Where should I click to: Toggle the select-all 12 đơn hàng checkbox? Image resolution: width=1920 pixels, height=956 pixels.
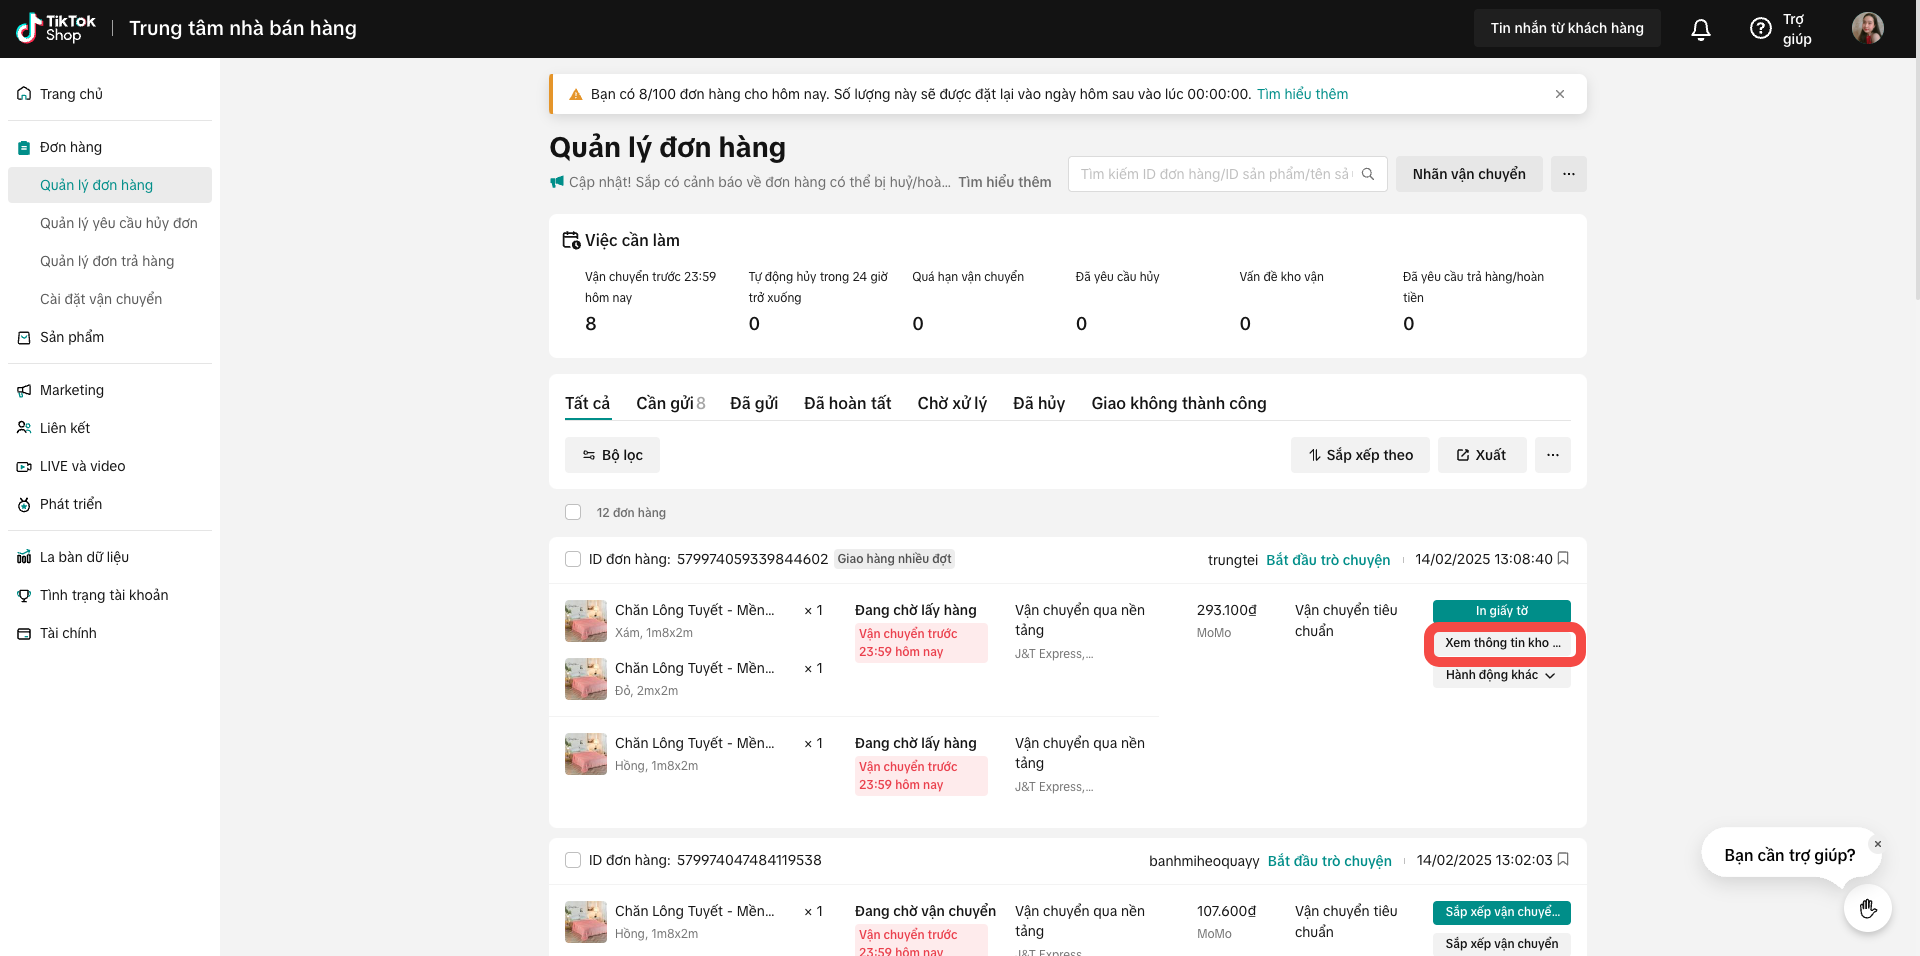[573, 512]
